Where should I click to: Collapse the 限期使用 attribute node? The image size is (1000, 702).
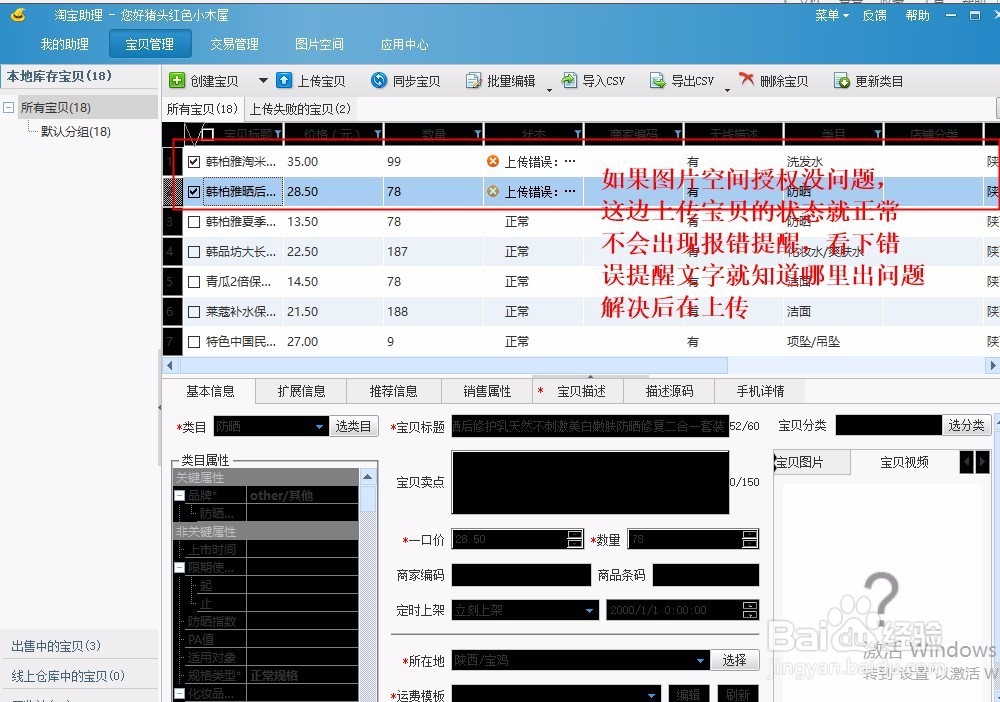tap(180, 567)
